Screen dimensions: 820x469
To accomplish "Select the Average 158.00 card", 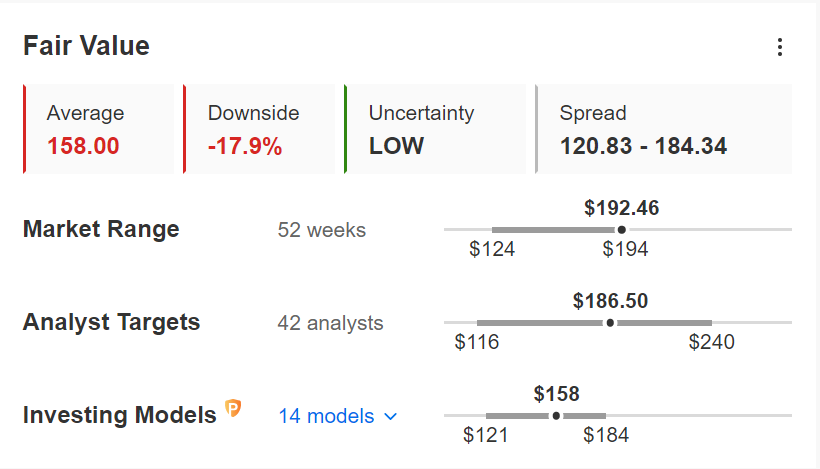I will [x=98, y=129].
